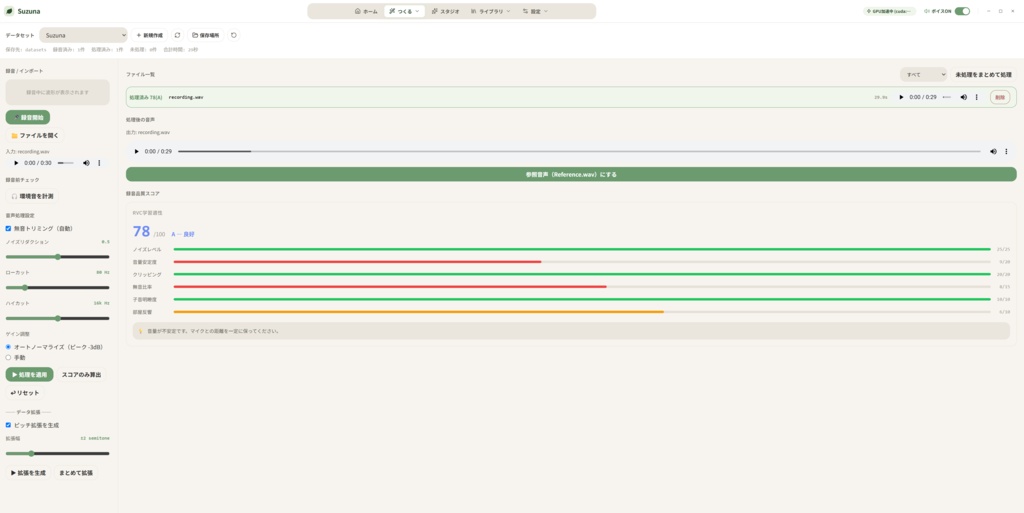Adjust the ノイズリダクション slider

[x=57, y=256]
